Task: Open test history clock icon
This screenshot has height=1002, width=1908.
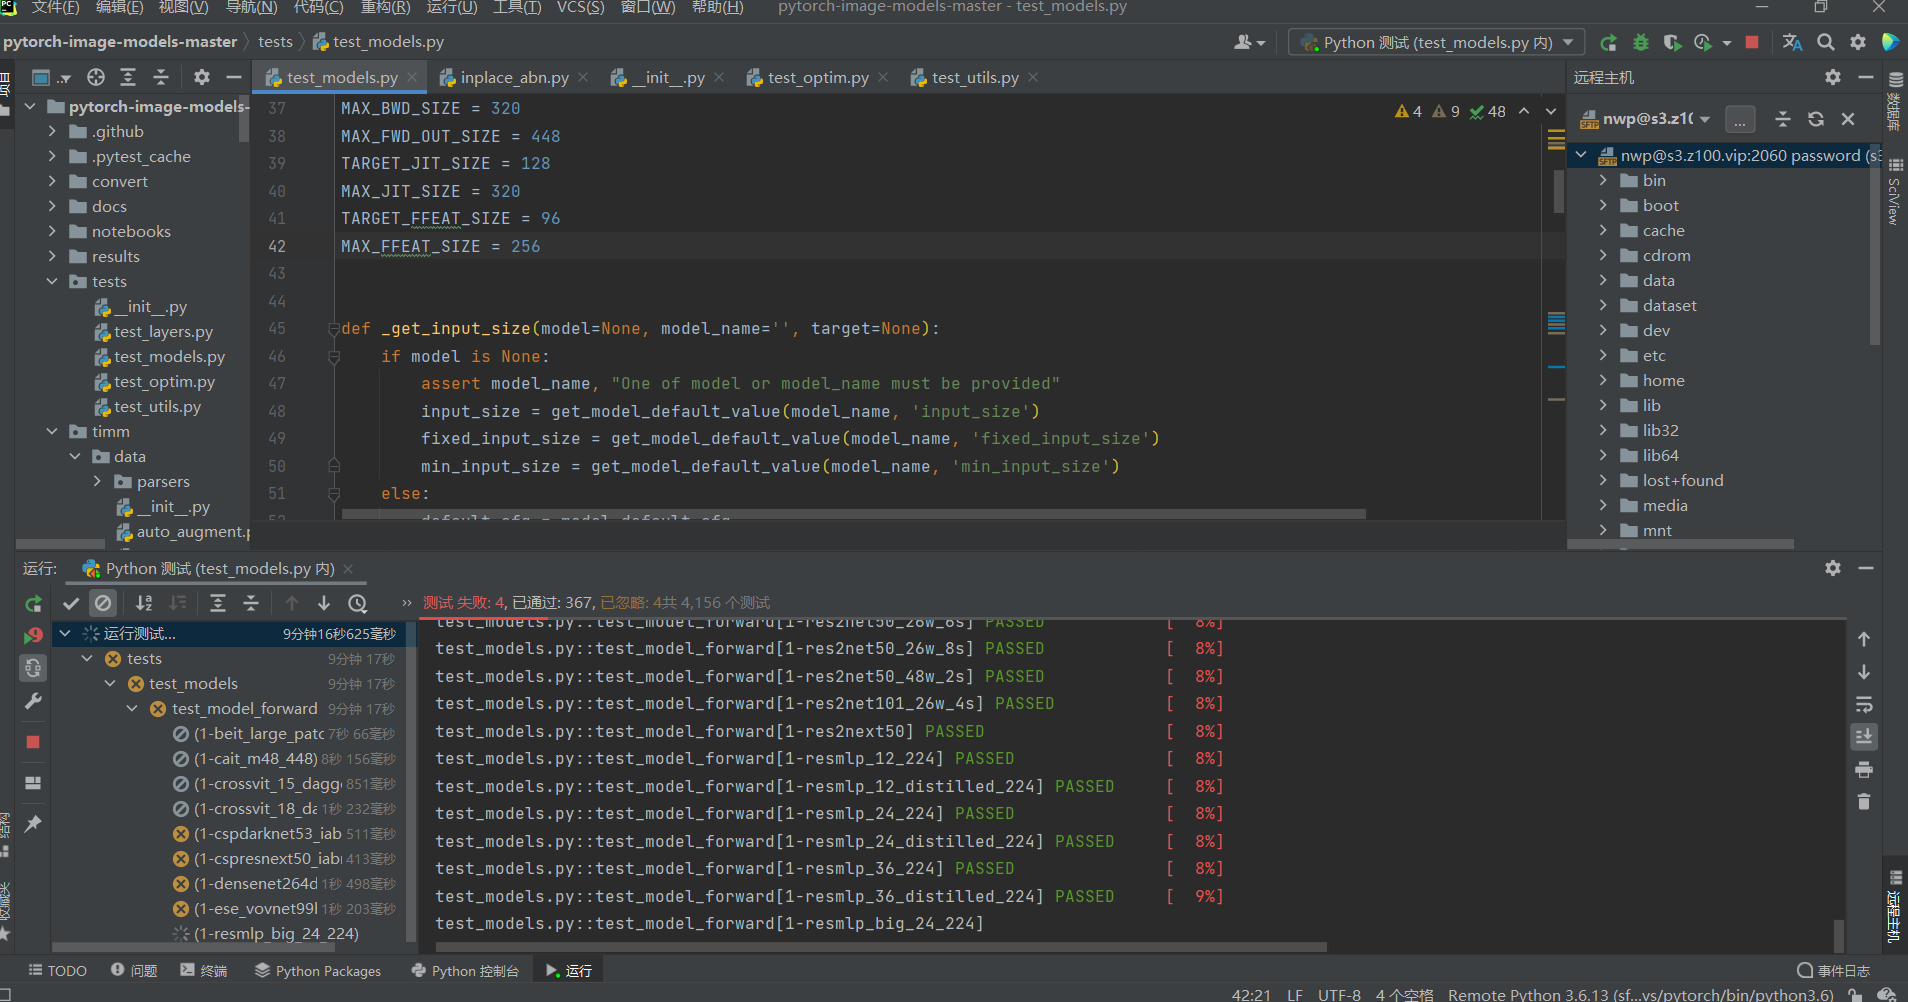Action: pos(358,603)
